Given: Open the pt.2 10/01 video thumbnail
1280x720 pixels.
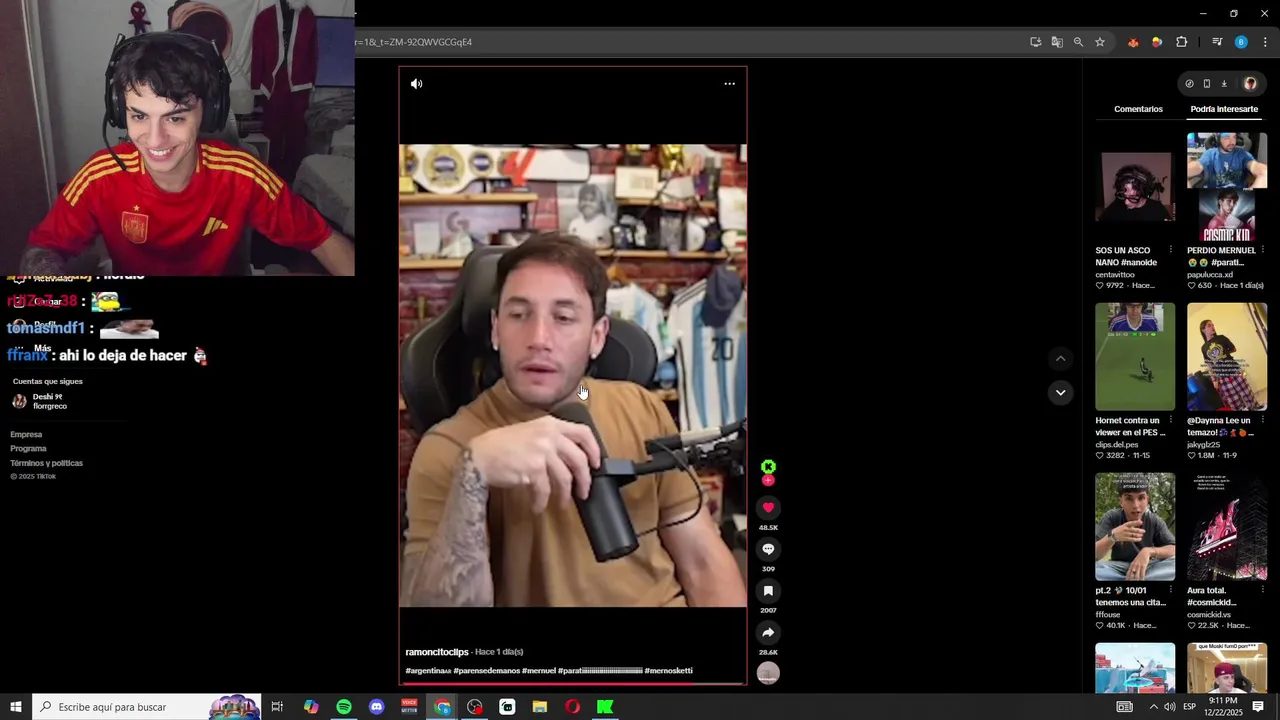Looking at the screenshot, I should click(1135, 527).
